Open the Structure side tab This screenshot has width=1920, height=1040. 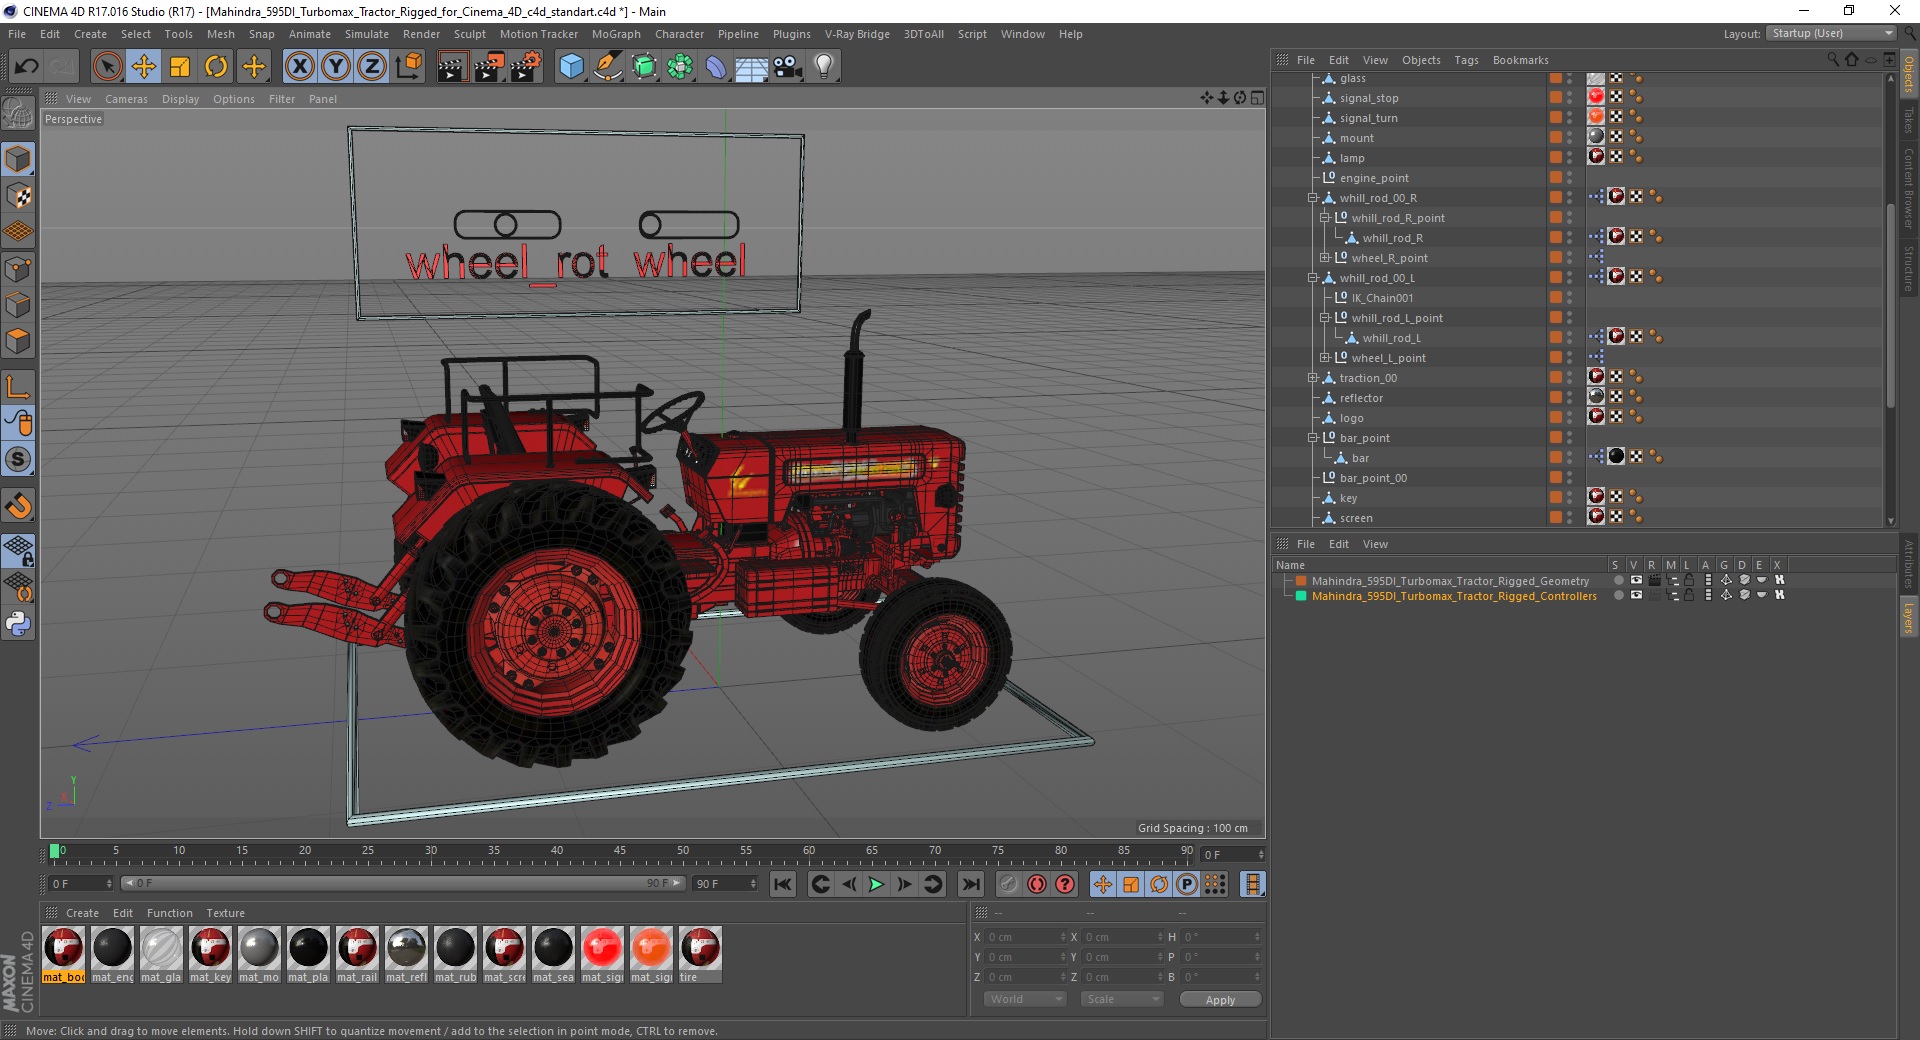pyautogui.click(x=1908, y=268)
